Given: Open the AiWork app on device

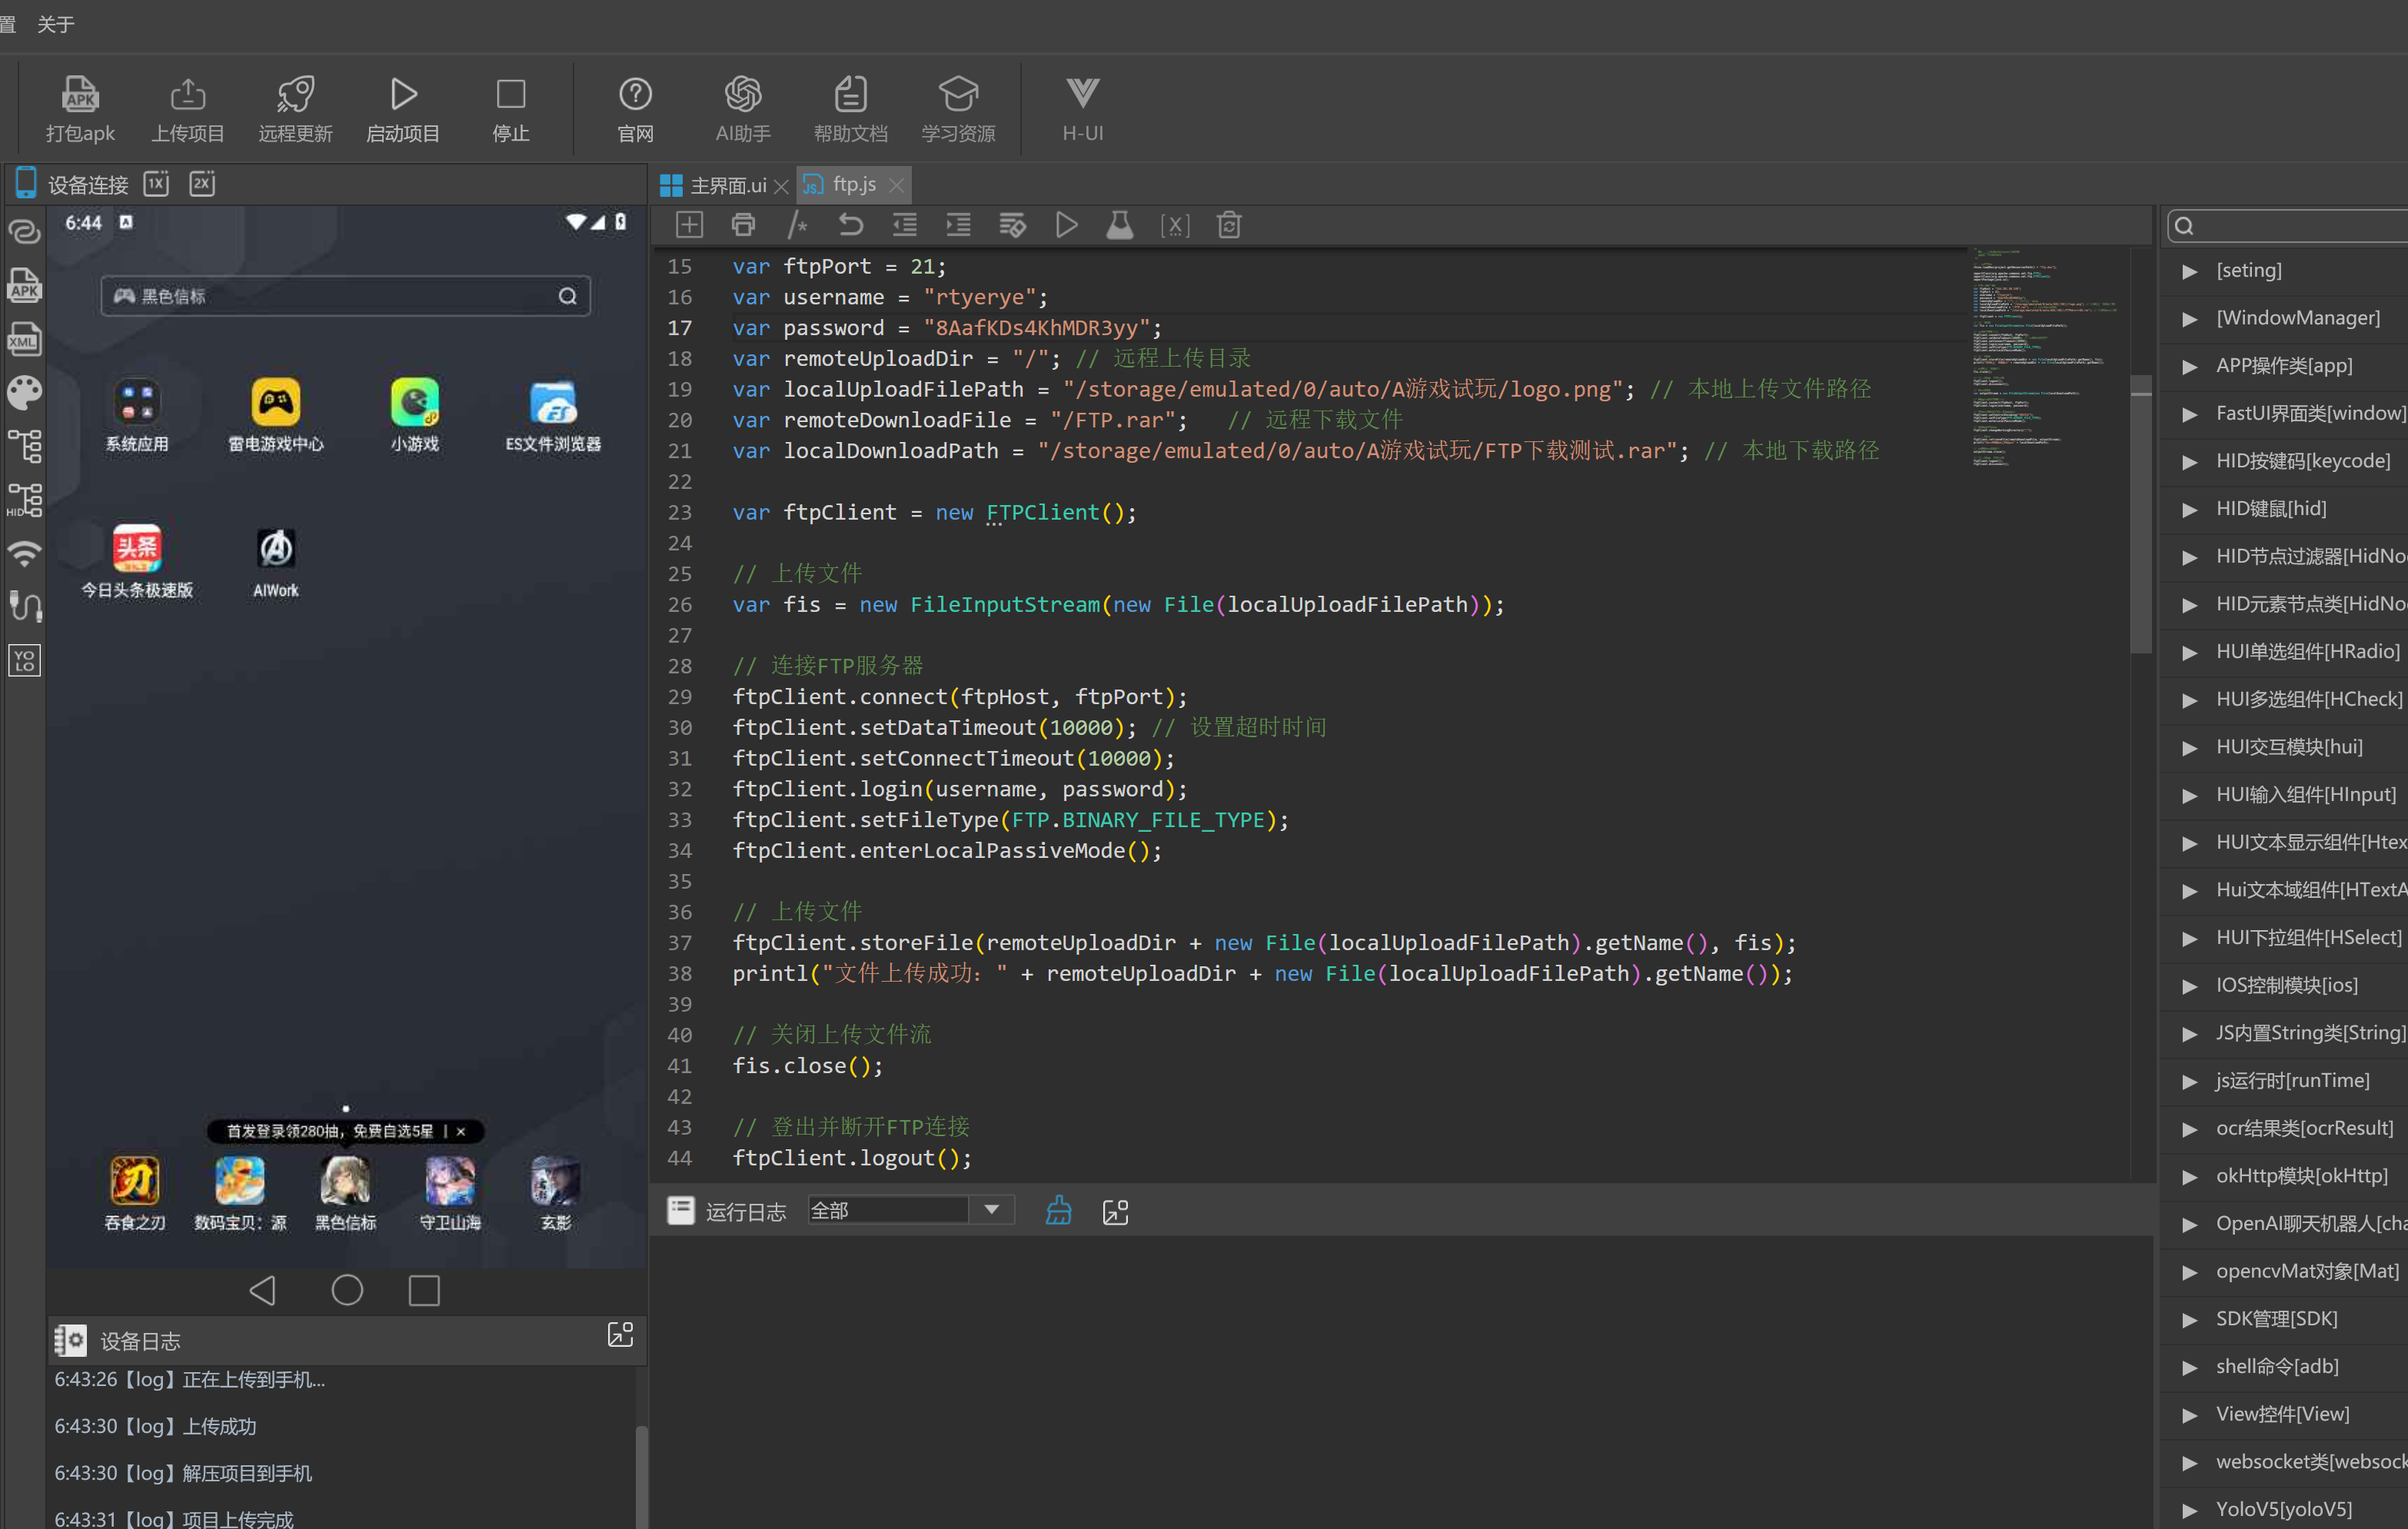Looking at the screenshot, I should coord(276,562).
